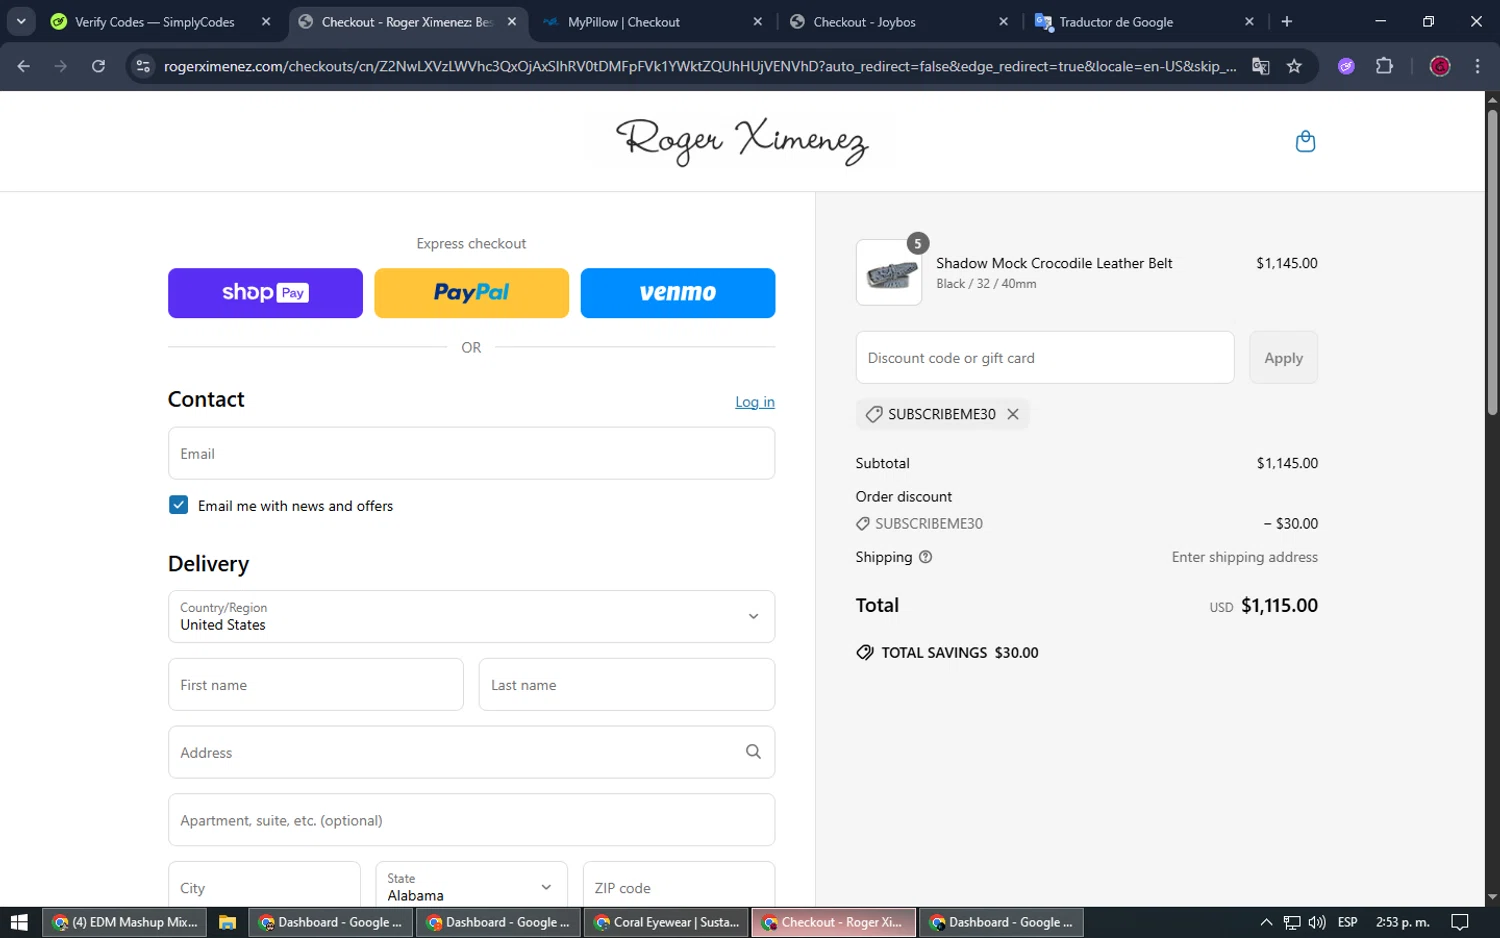Click the taskbar clock showing 2:53 p. m.
Screen dimensions: 1500x938
click(x=1402, y=922)
